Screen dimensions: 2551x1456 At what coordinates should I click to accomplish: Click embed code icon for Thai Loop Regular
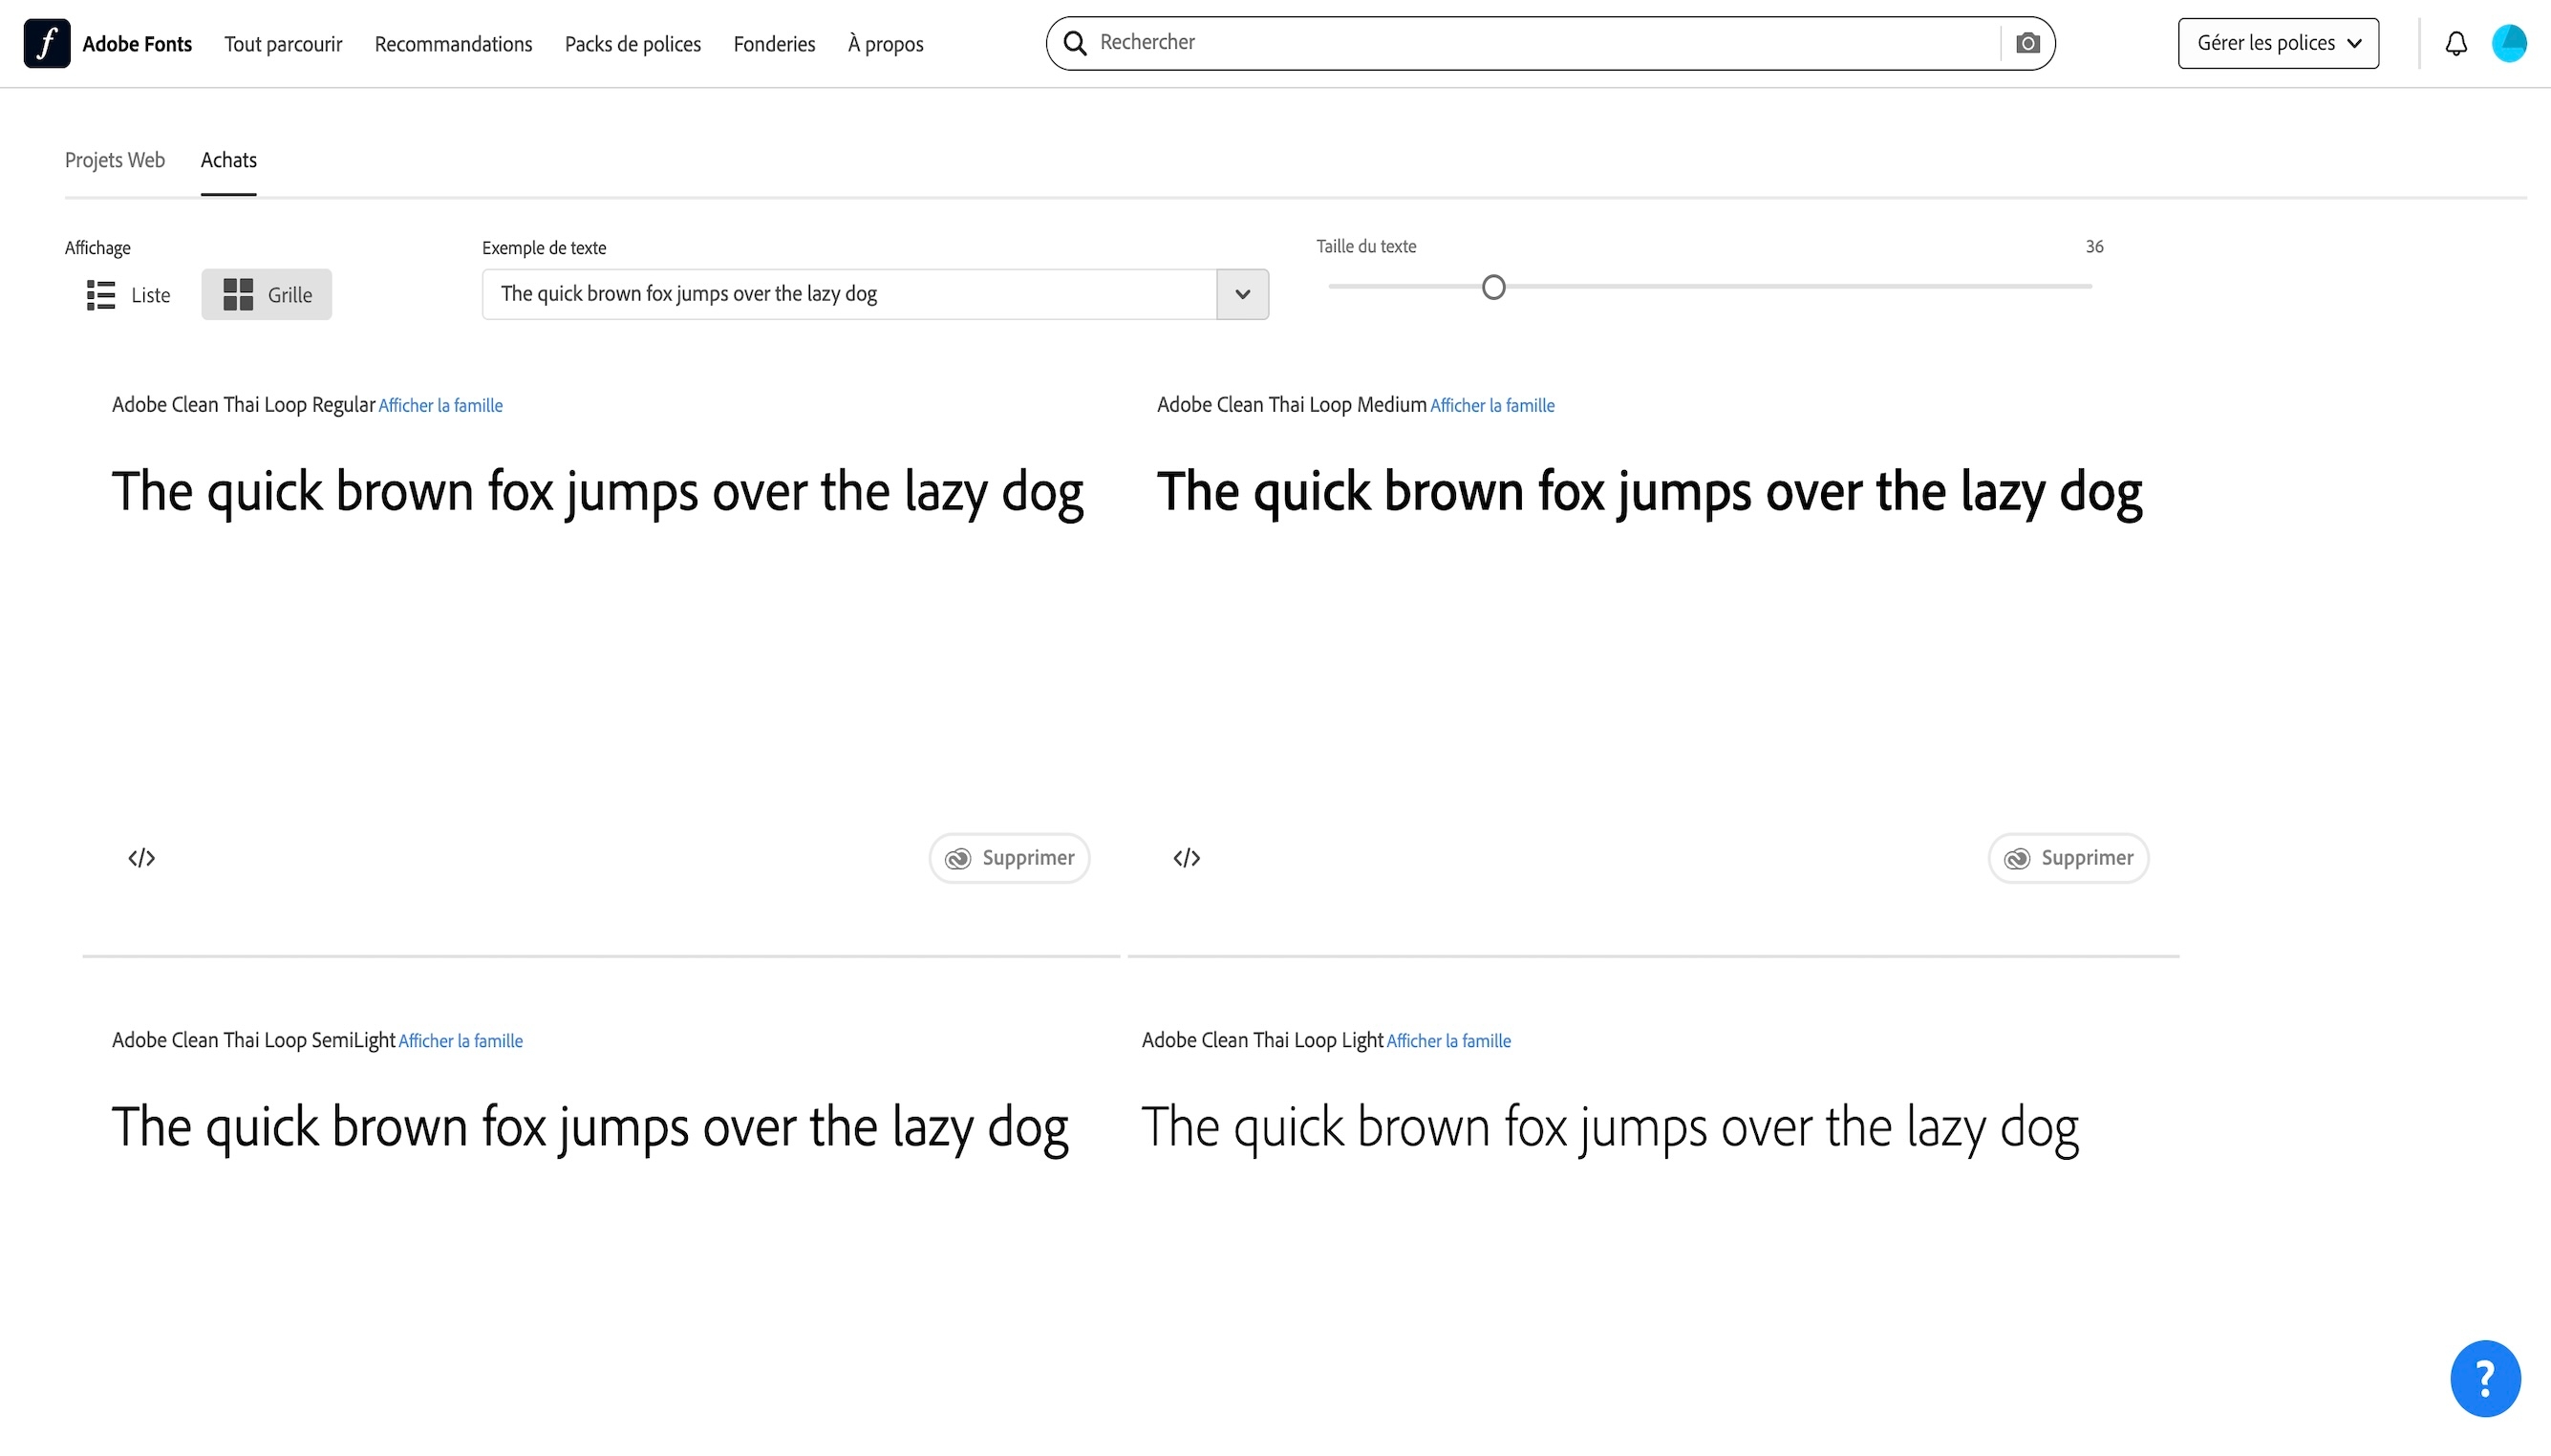141,858
